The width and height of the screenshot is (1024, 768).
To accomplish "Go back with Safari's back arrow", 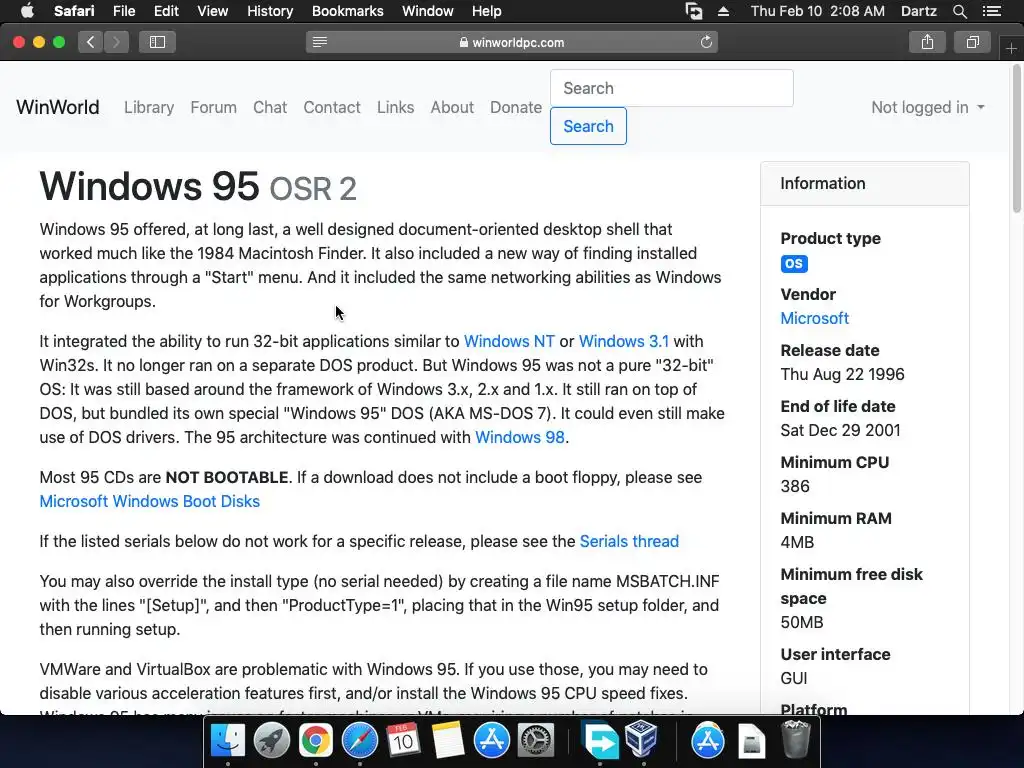I will pos(90,42).
